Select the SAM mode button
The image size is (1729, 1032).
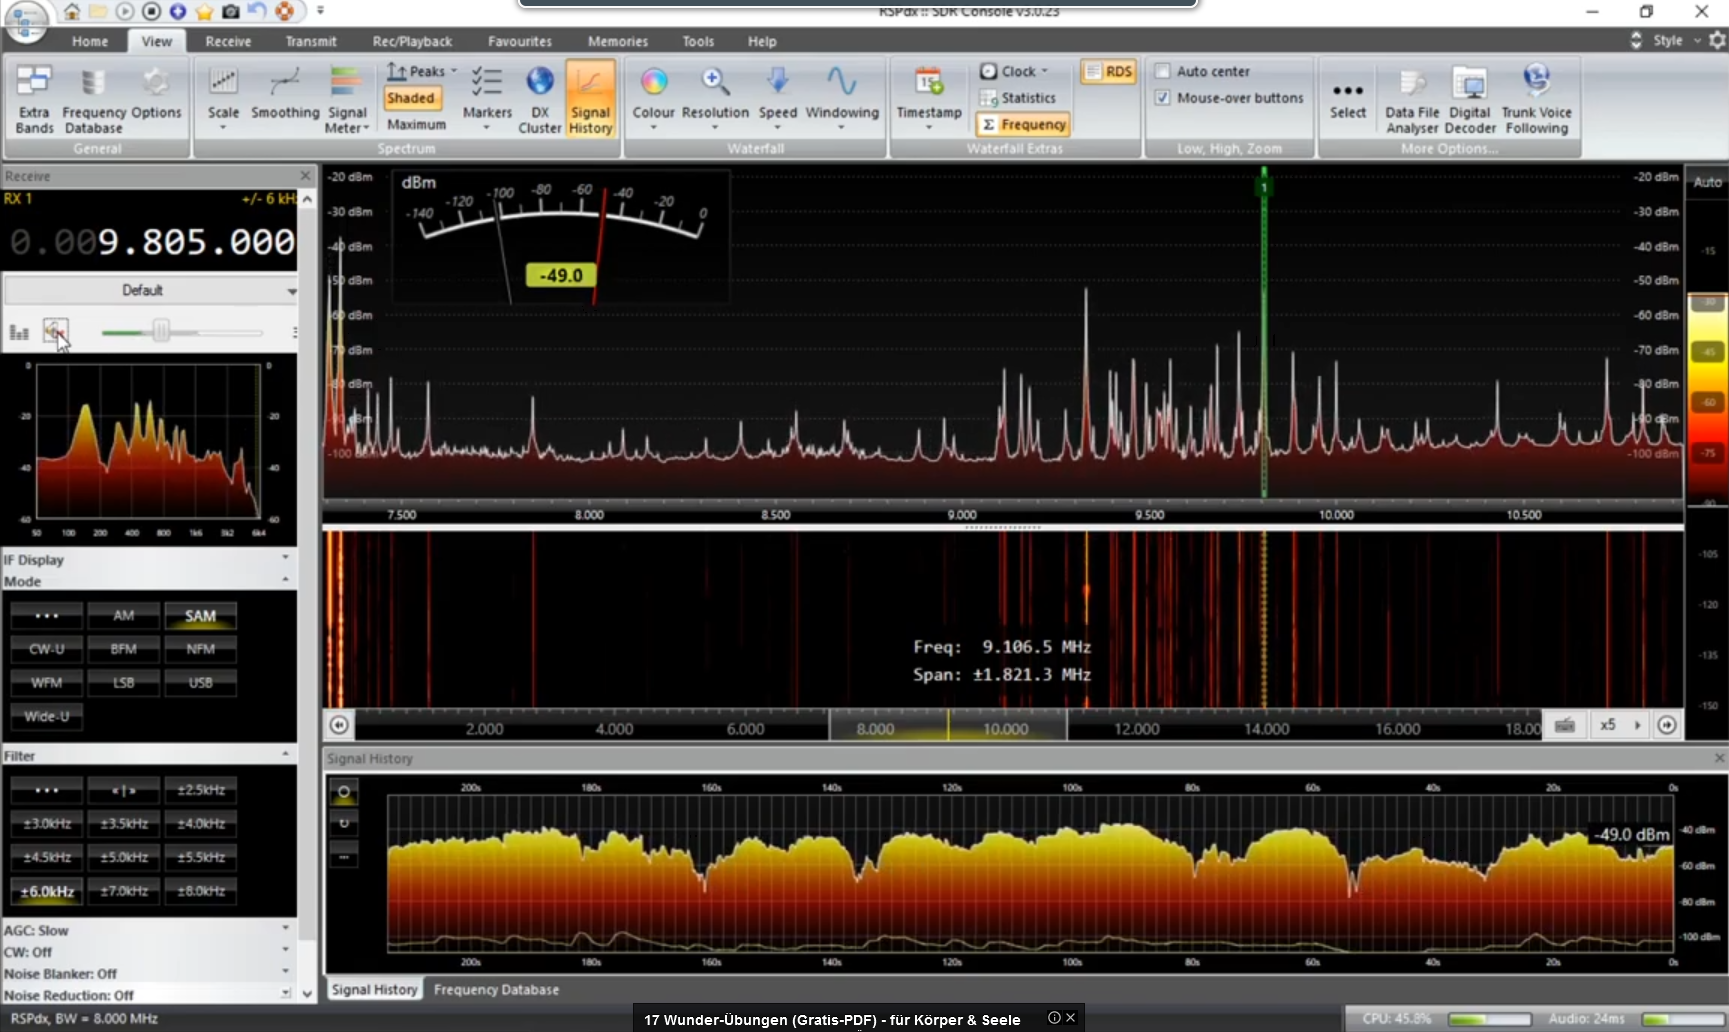(200, 616)
